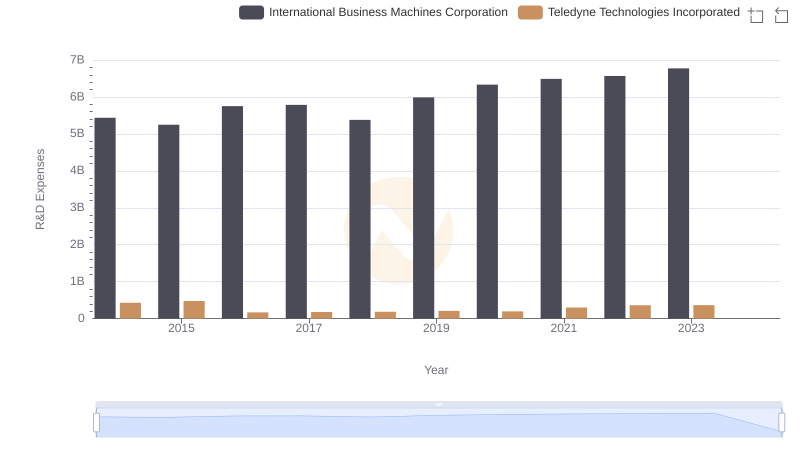Click the 2015 Teledyne orange bar

point(194,310)
